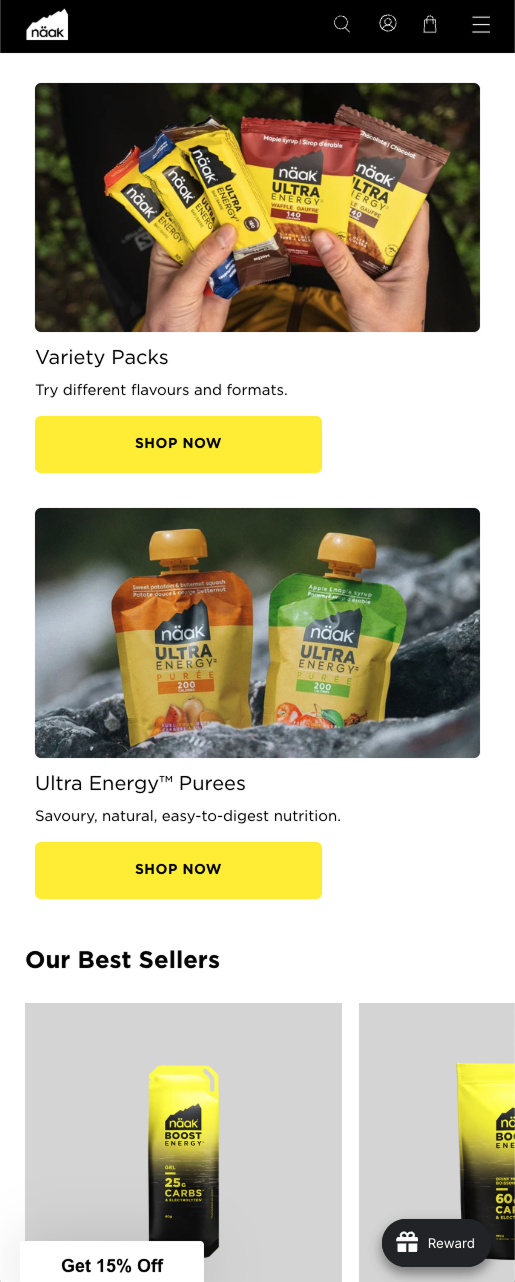Go home via the näak mountain logo

[47, 25]
